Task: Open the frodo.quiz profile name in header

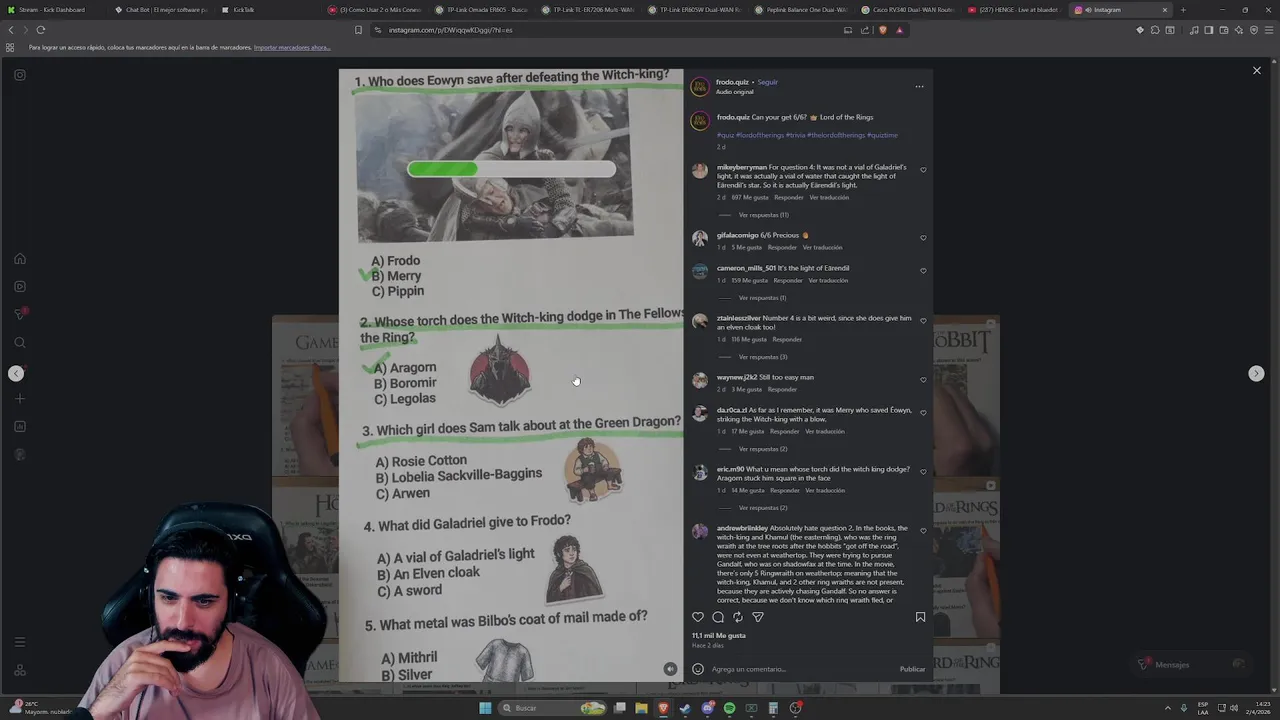Action: (732, 82)
